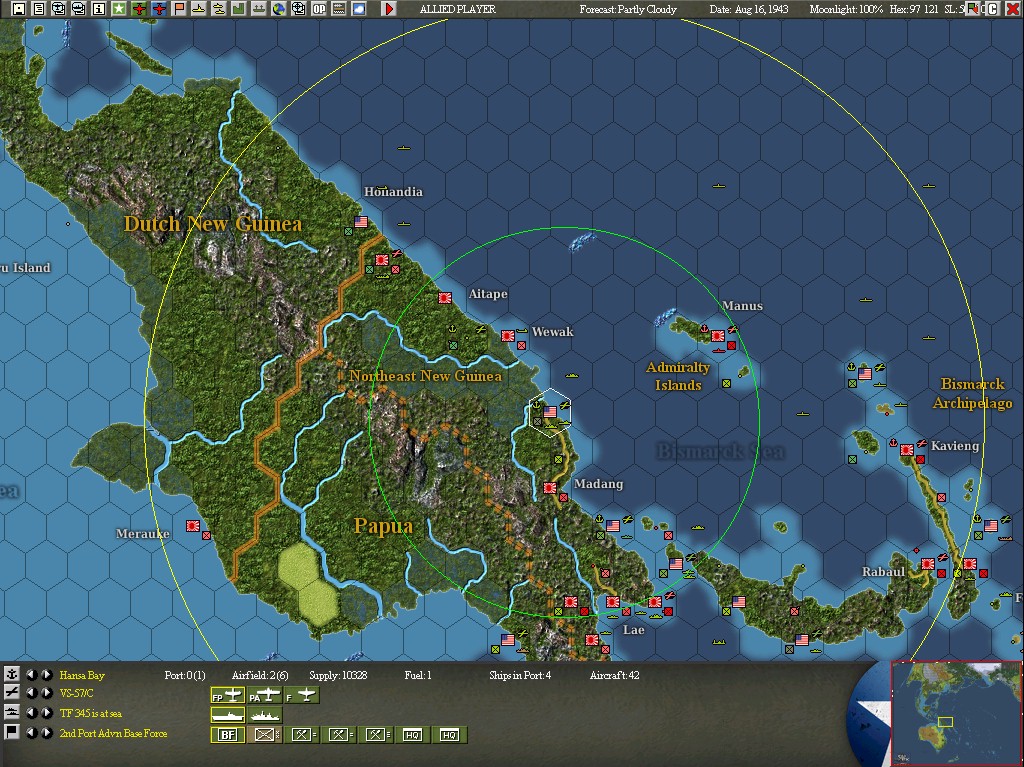Image resolution: width=1024 pixels, height=767 pixels.
Task: Click the anchor base icon beside Hansa Bay
Action: (x=12, y=674)
